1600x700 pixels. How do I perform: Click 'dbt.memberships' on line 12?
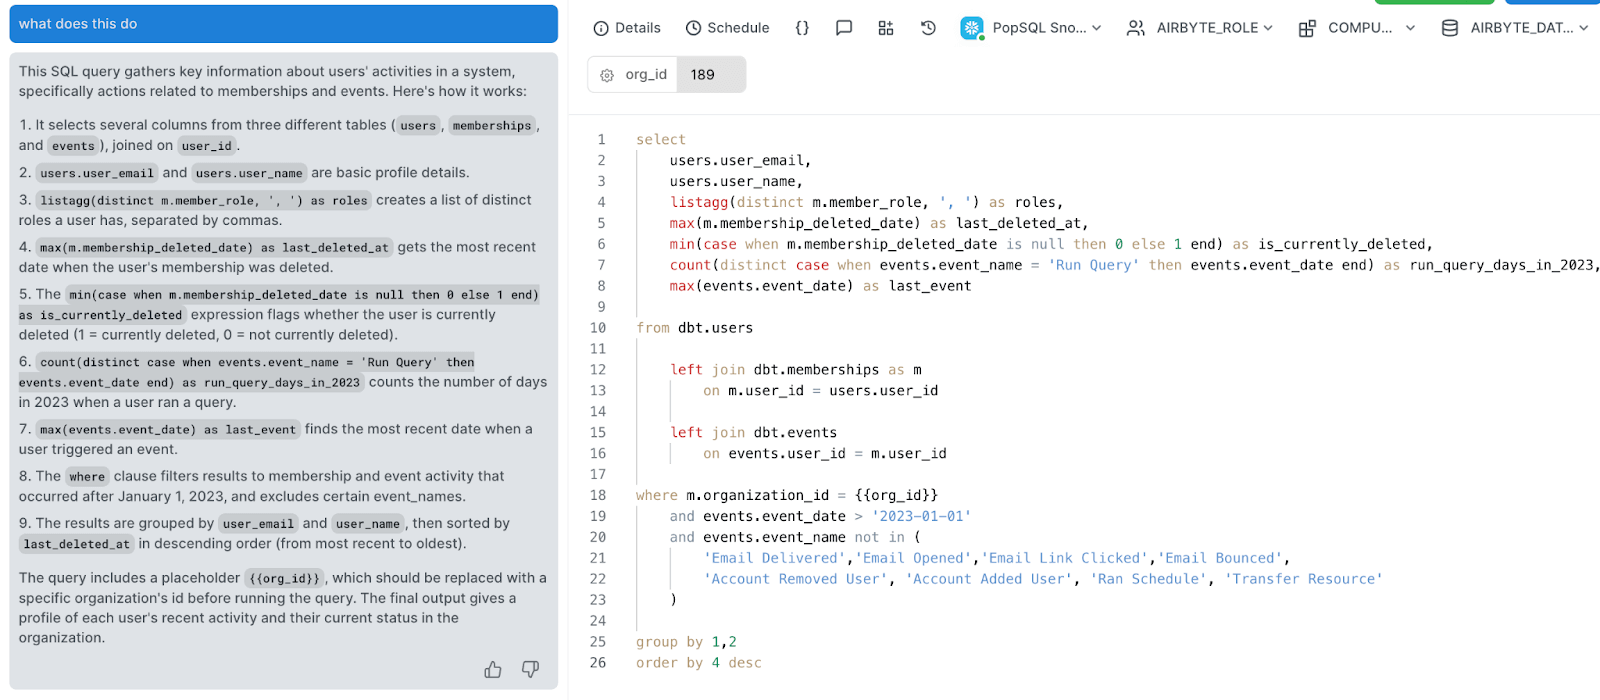point(816,370)
